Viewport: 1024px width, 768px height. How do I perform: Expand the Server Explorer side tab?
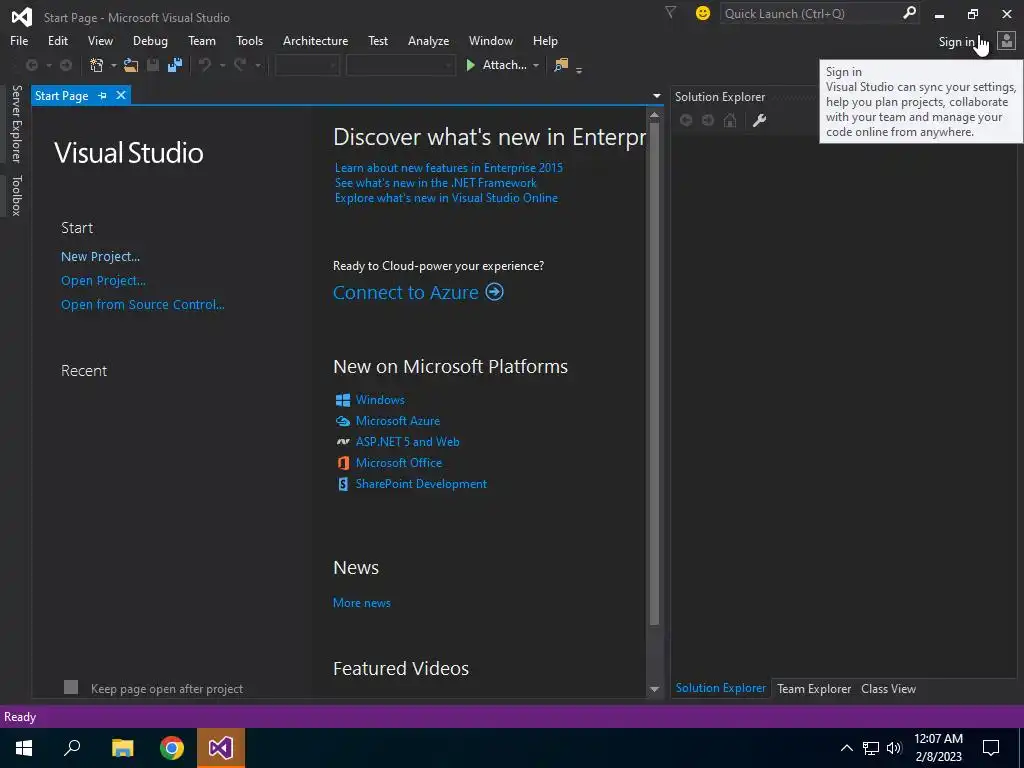point(17,123)
